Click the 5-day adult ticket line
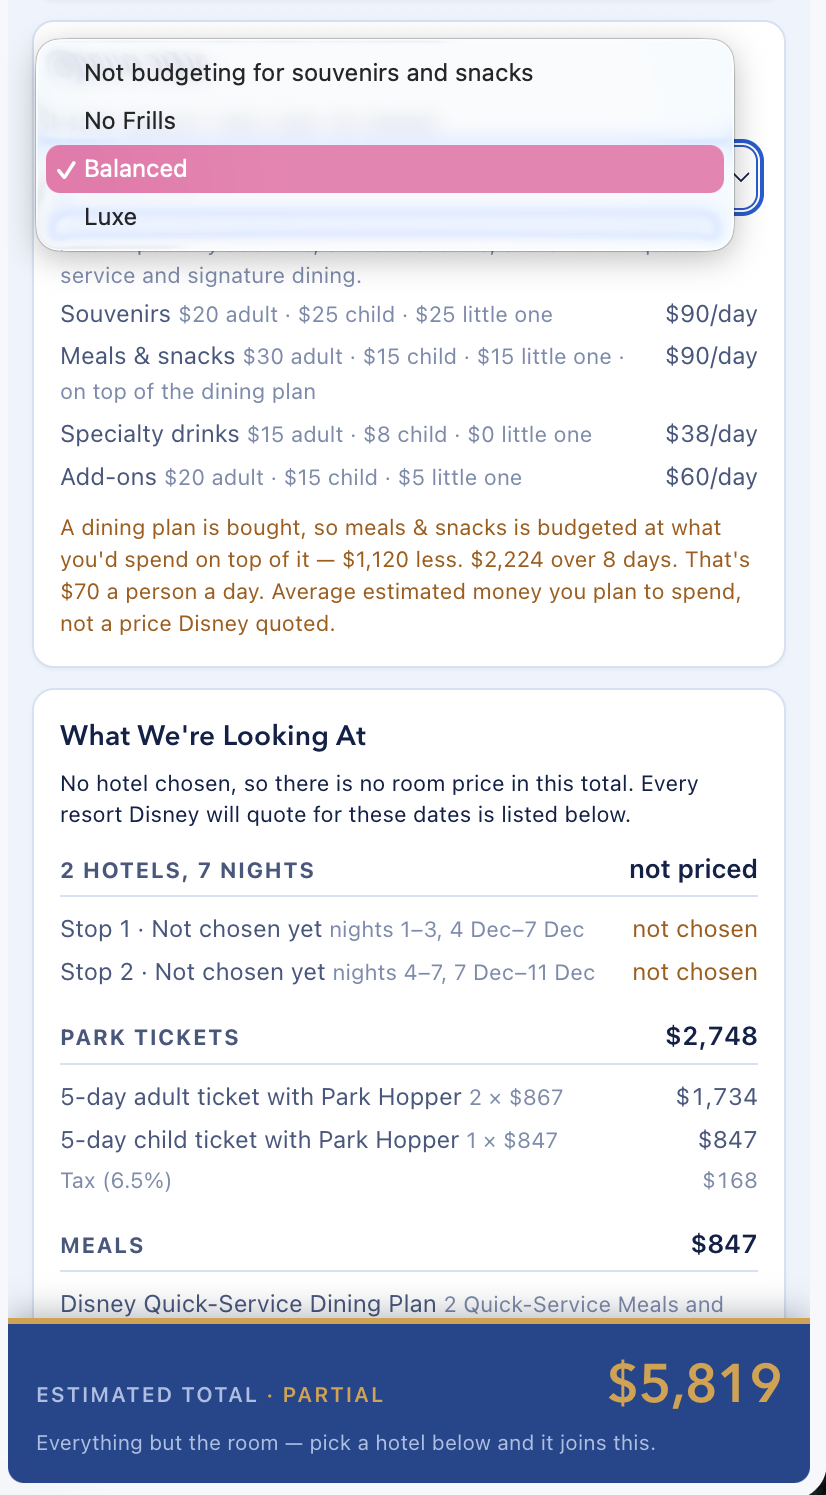This screenshot has height=1495, width=826. click(409, 1097)
